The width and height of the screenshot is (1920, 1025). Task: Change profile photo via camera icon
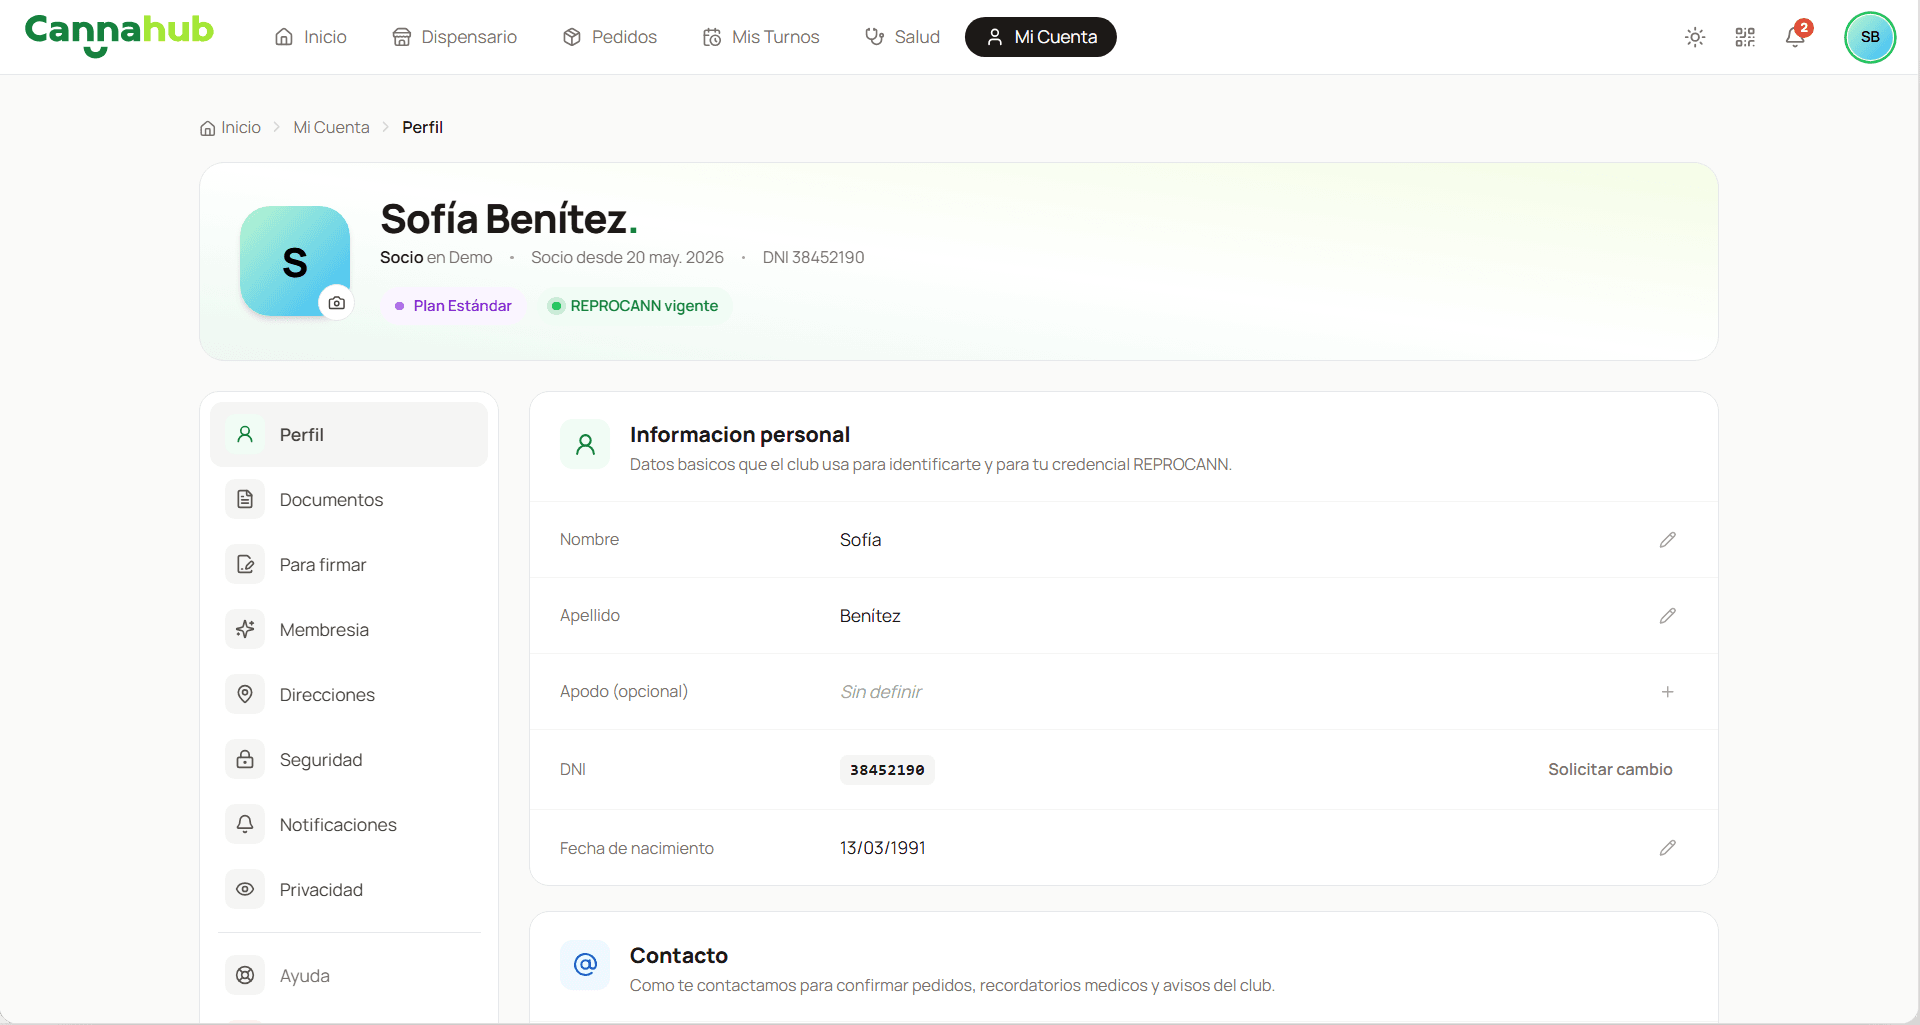tap(337, 303)
